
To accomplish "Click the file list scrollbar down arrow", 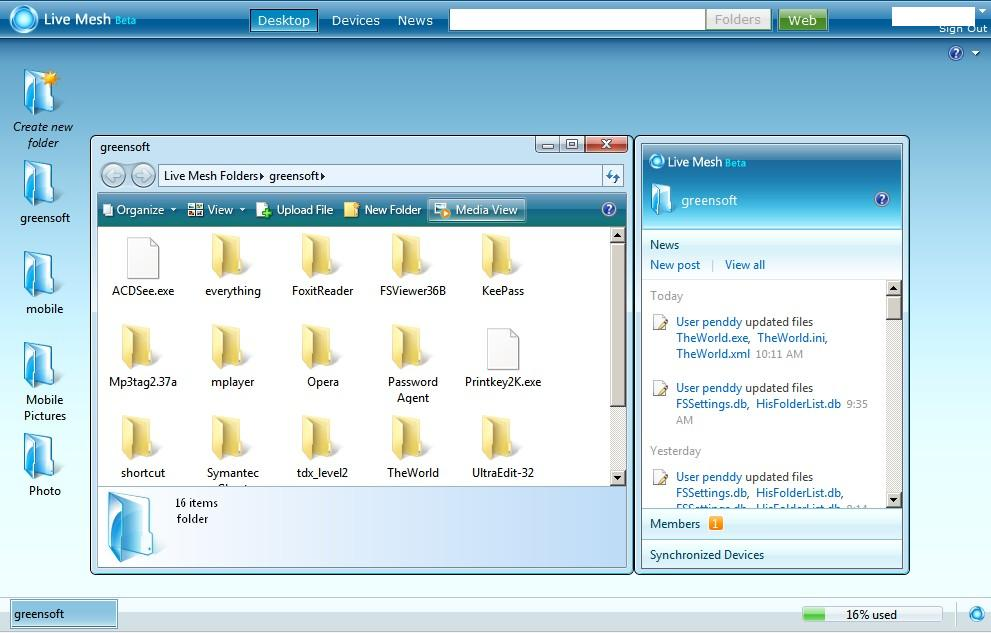I will pyautogui.click(x=617, y=478).
